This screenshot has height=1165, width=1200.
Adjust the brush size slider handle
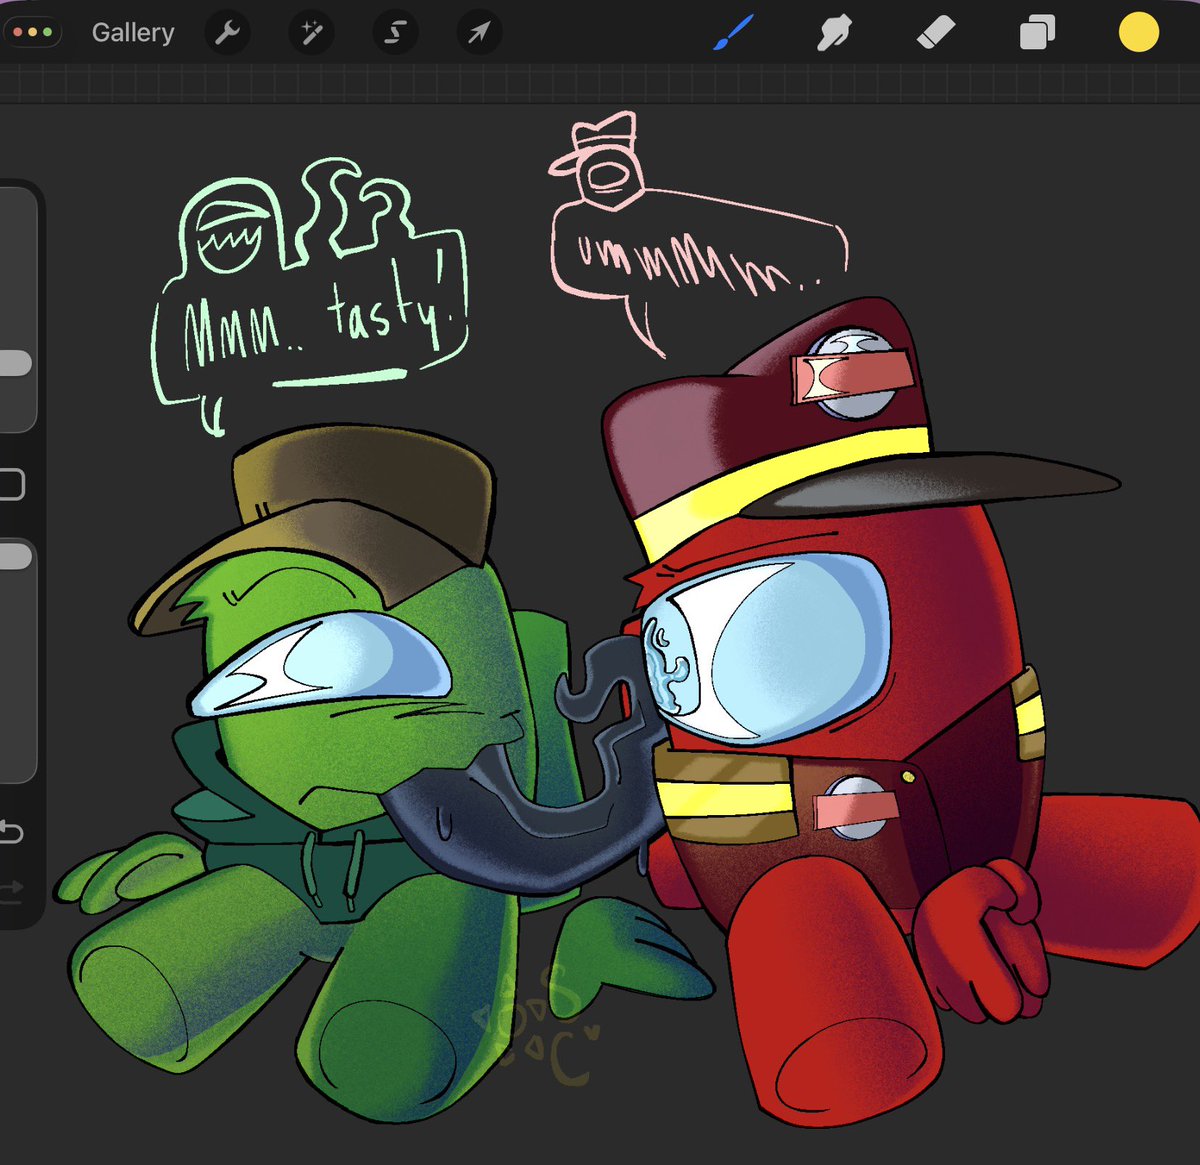click(14, 363)
